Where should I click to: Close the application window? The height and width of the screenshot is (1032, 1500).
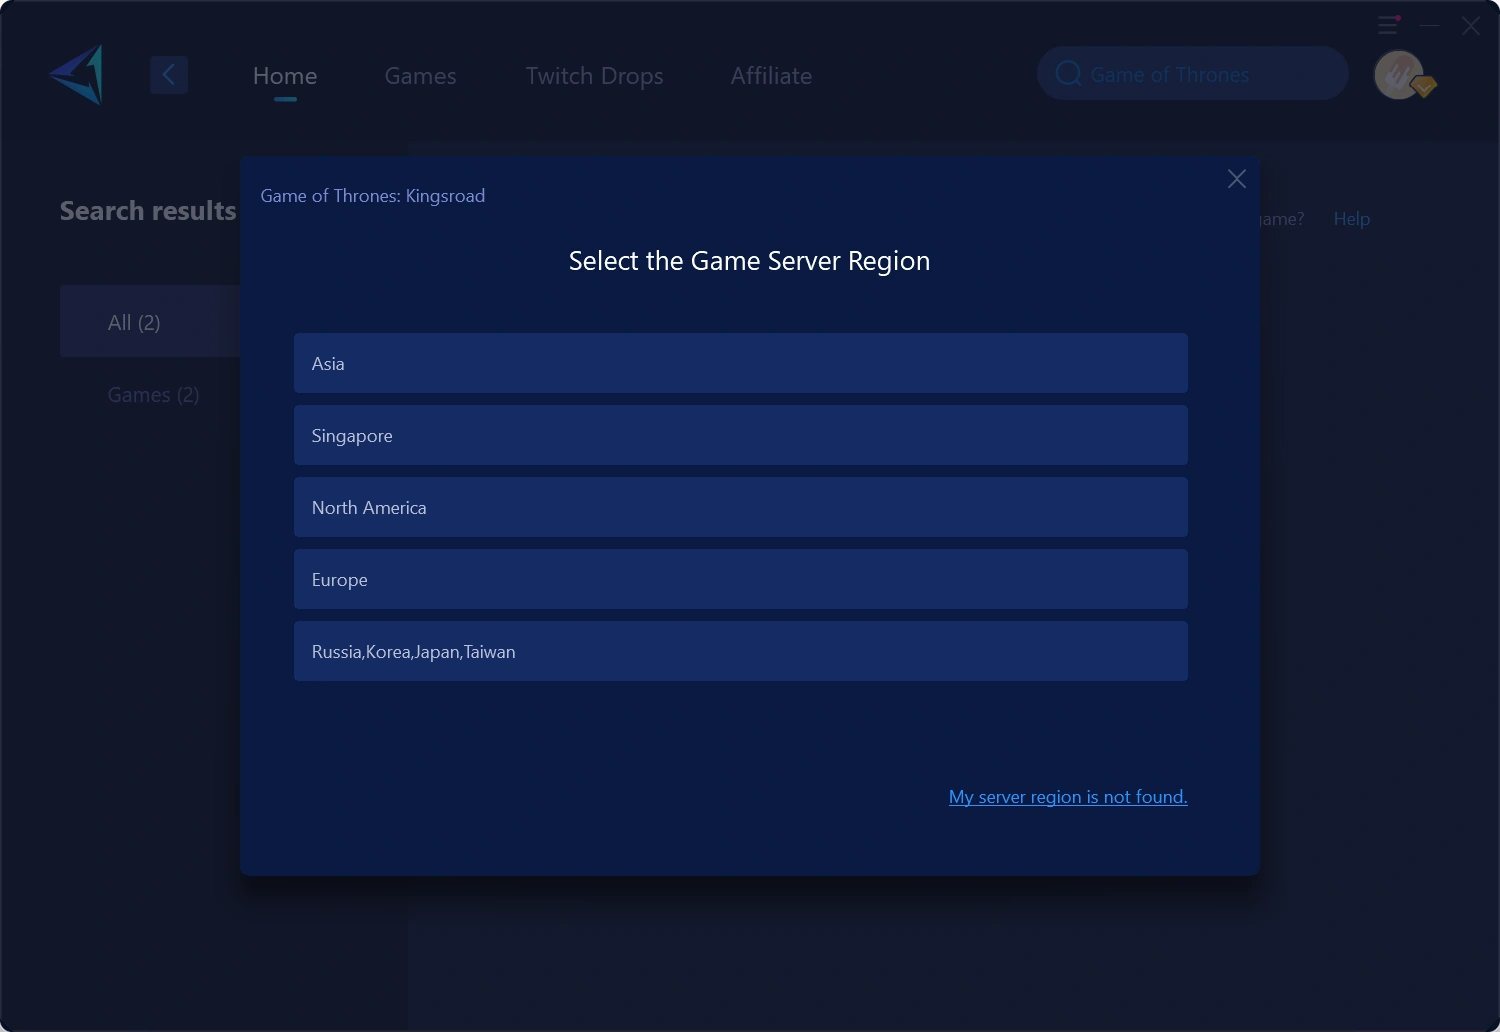click(x=1470, y=26)
